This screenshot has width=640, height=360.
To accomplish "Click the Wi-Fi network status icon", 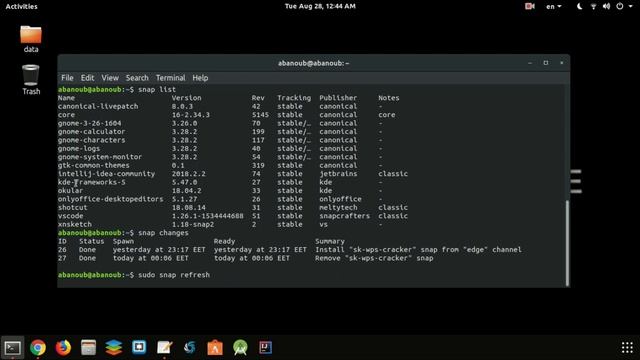I will coord(593,6).
